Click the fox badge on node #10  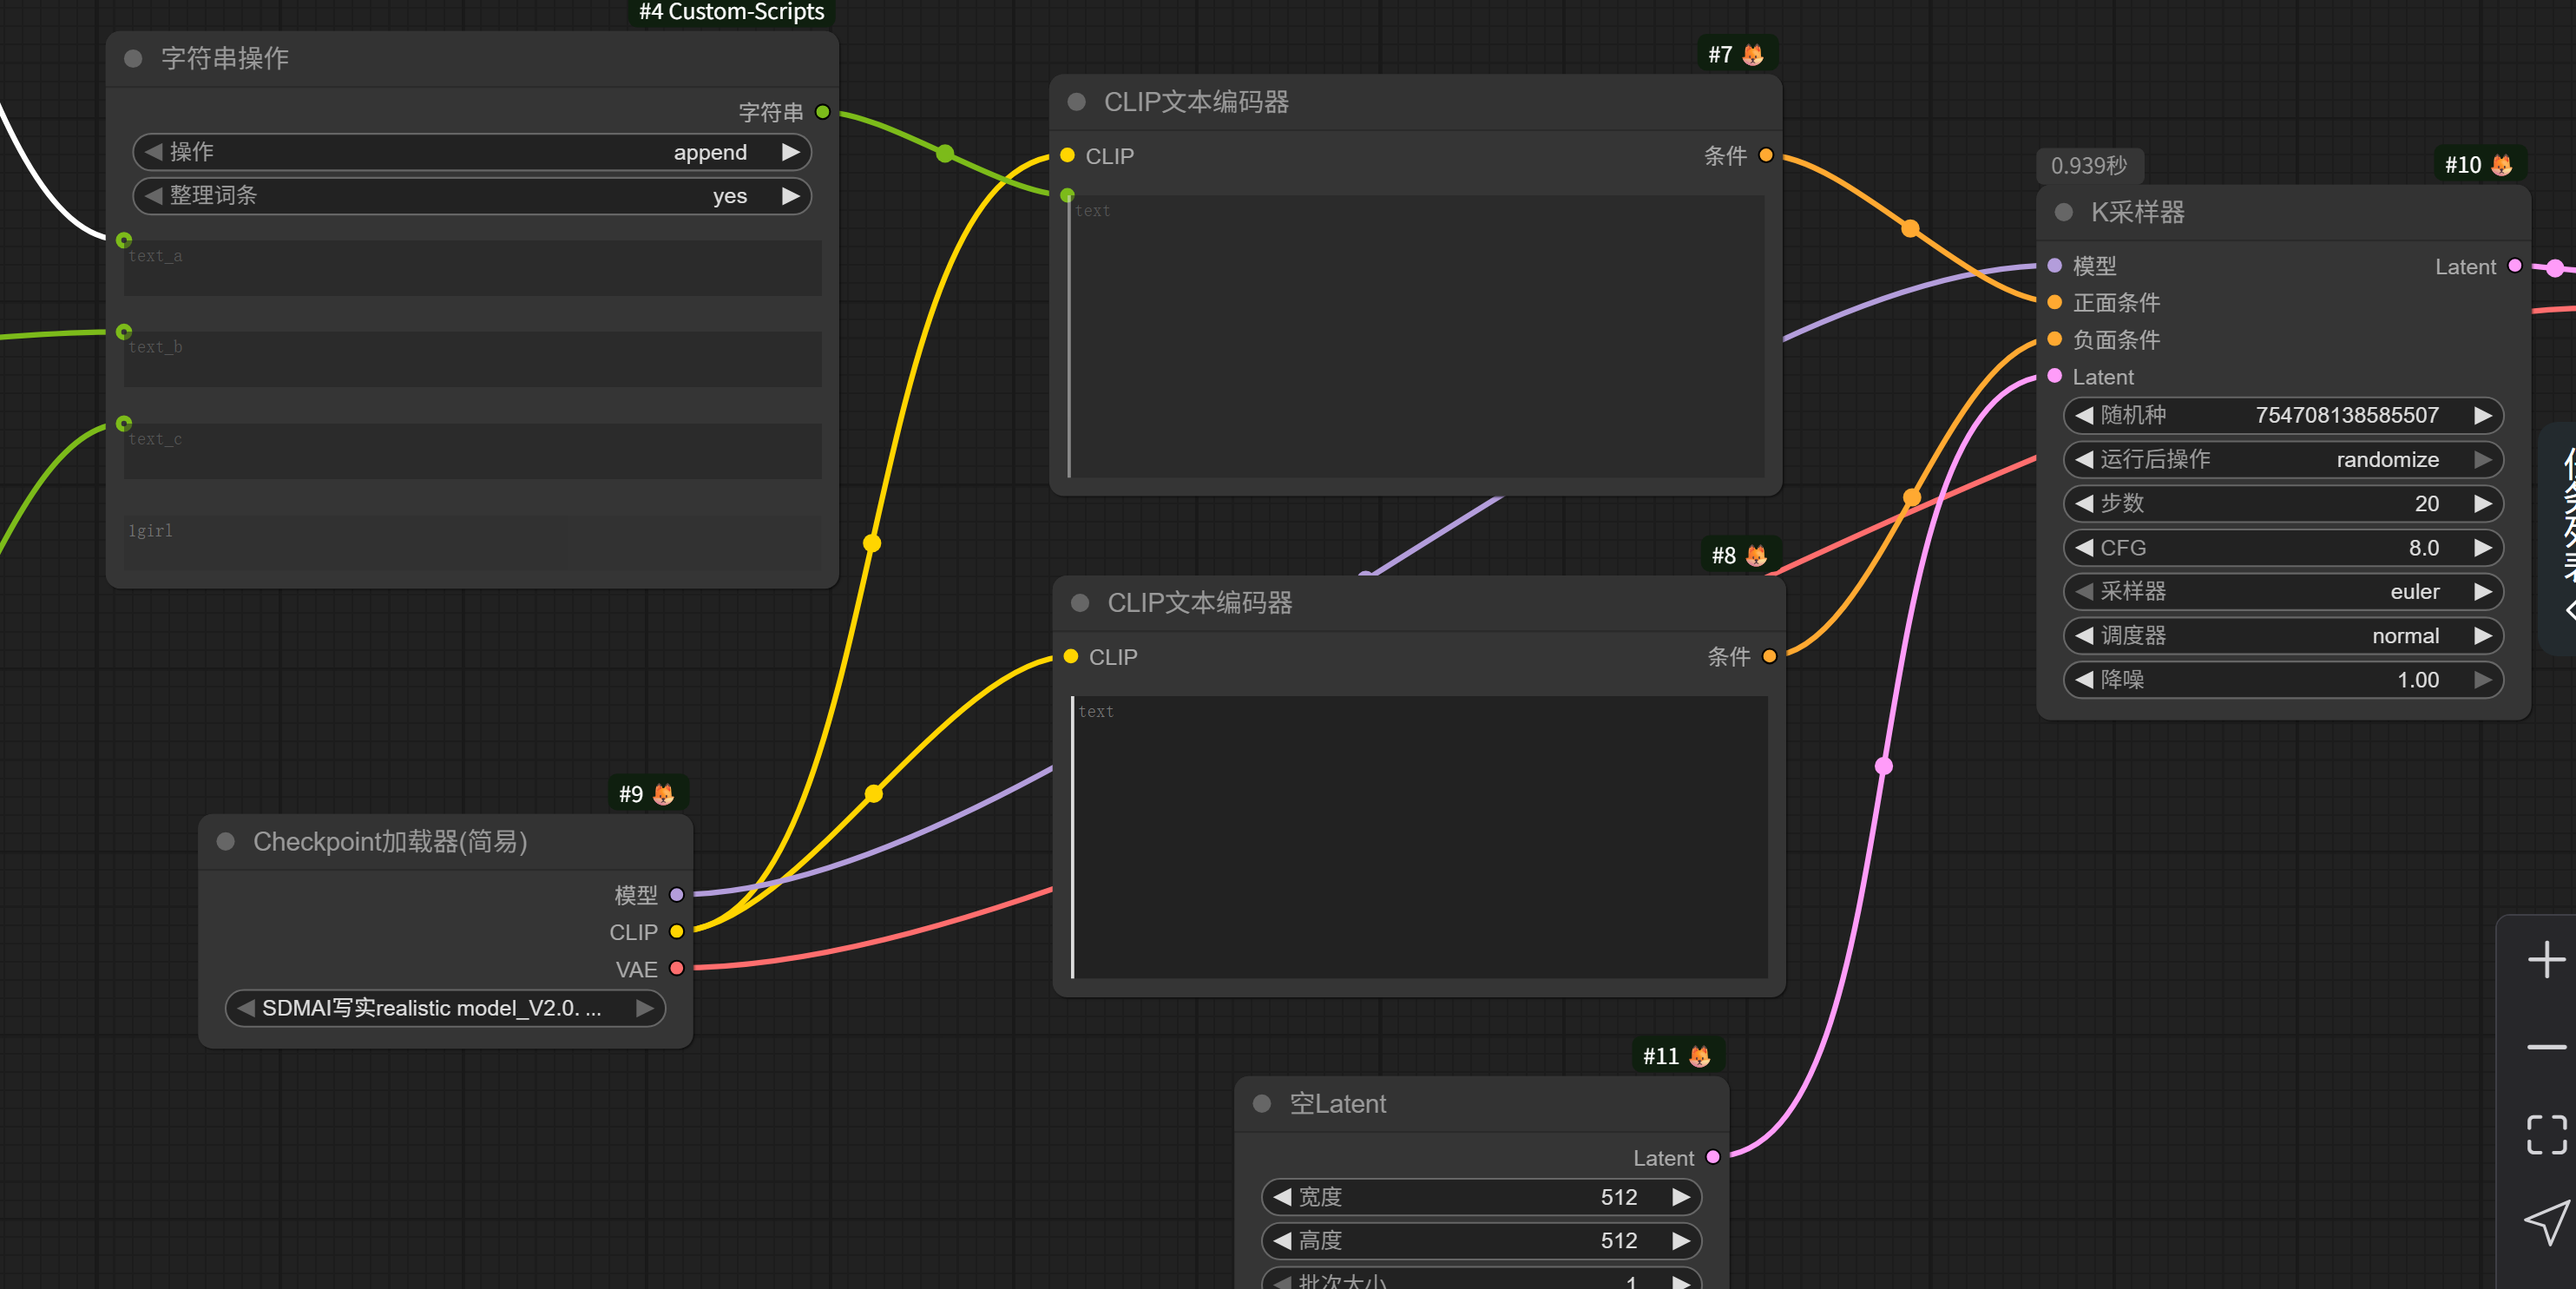pos(2501,165)
